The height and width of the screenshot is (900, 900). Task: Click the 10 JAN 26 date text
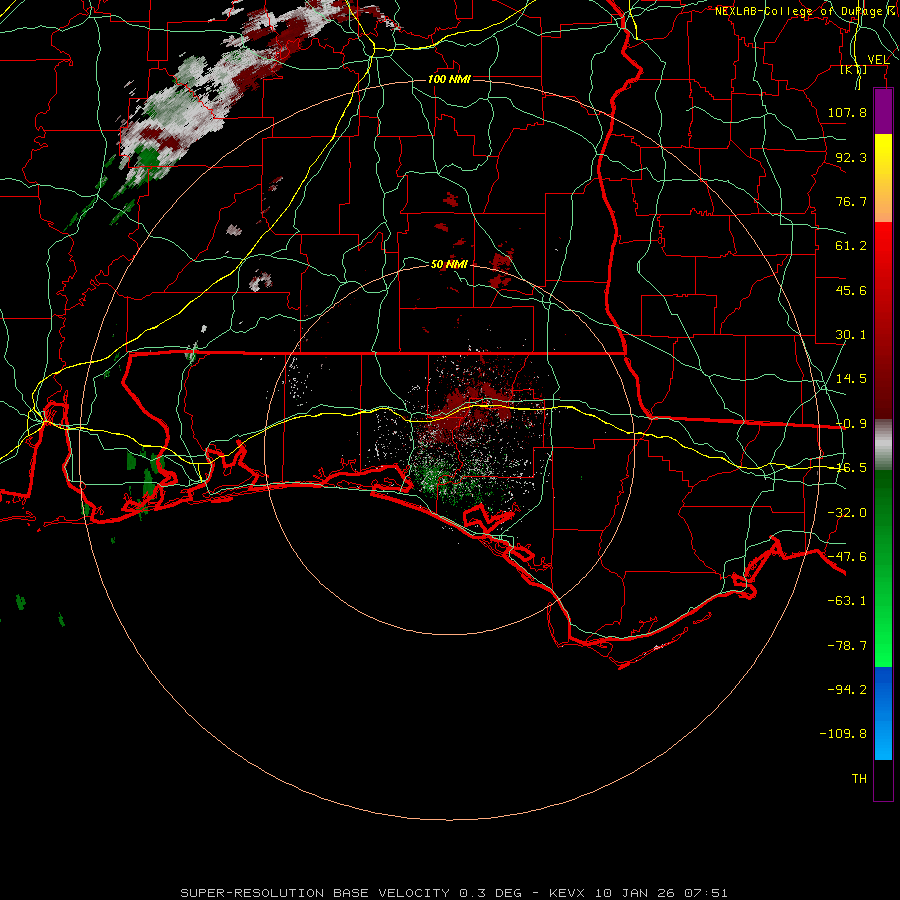pos(635,893)
